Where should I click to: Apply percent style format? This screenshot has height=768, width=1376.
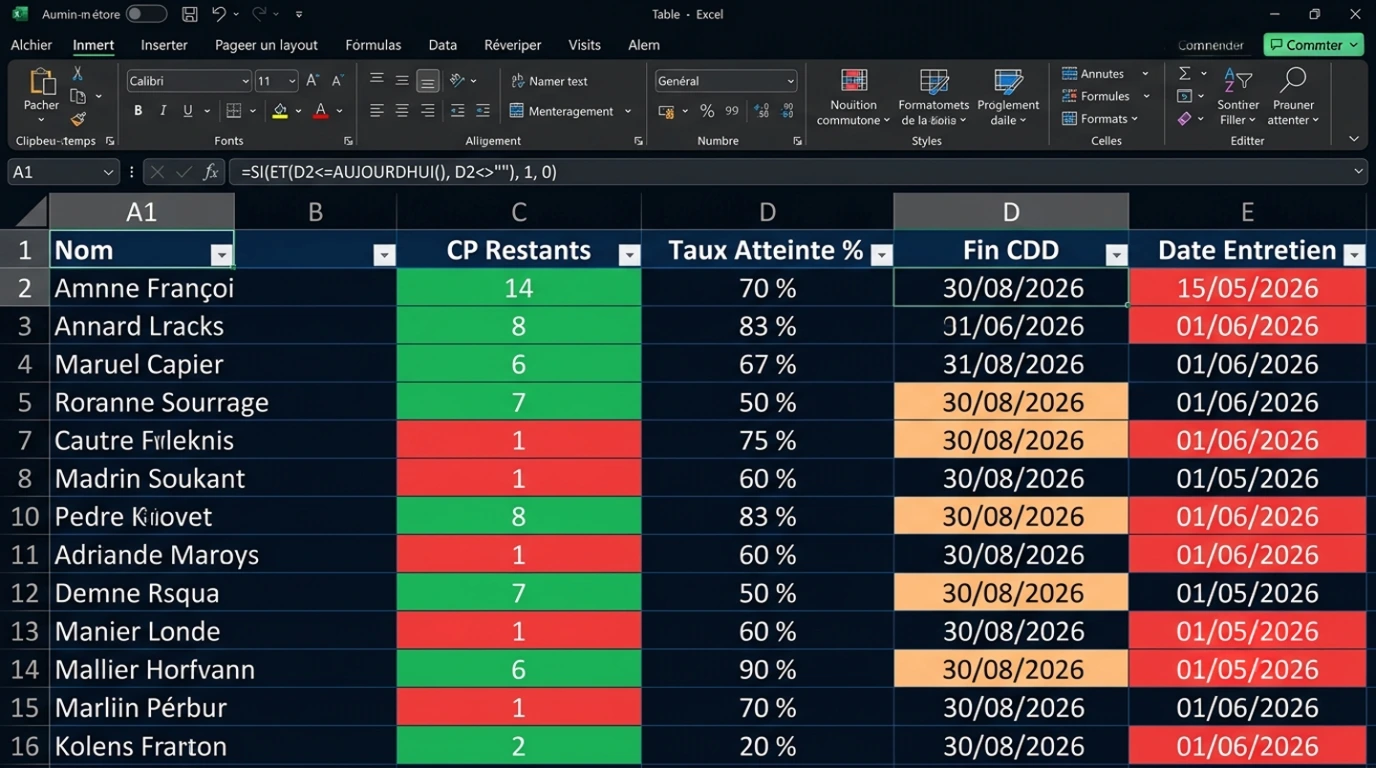[707, 111]
